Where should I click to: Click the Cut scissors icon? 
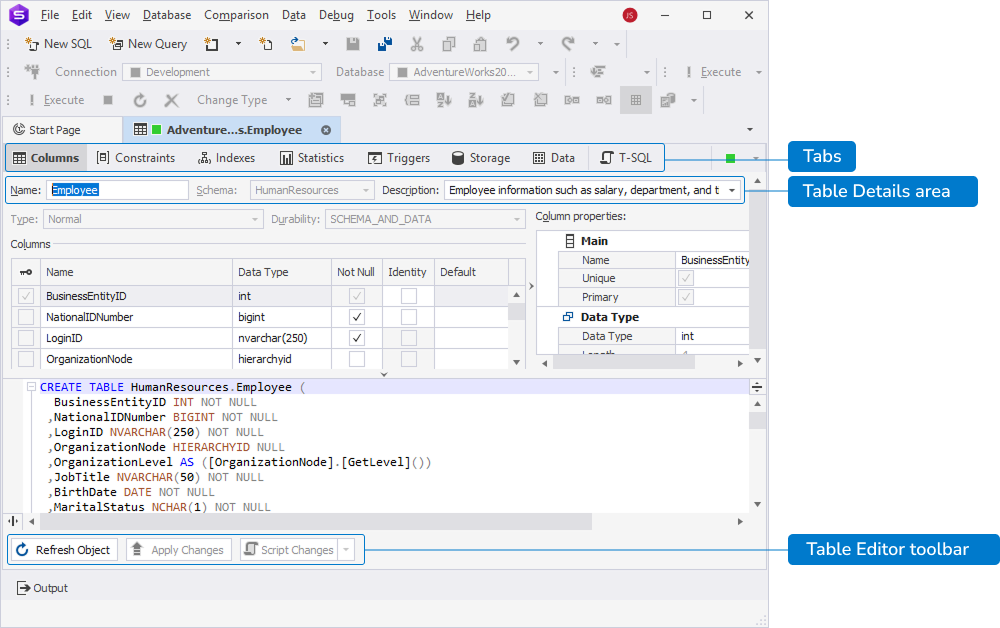click(417, 44)
